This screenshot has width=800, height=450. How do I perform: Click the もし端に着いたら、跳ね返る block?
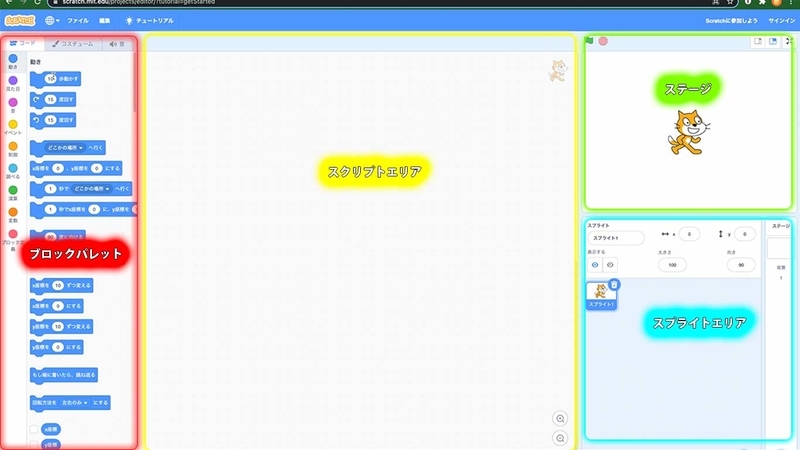(x=64, y=375)
